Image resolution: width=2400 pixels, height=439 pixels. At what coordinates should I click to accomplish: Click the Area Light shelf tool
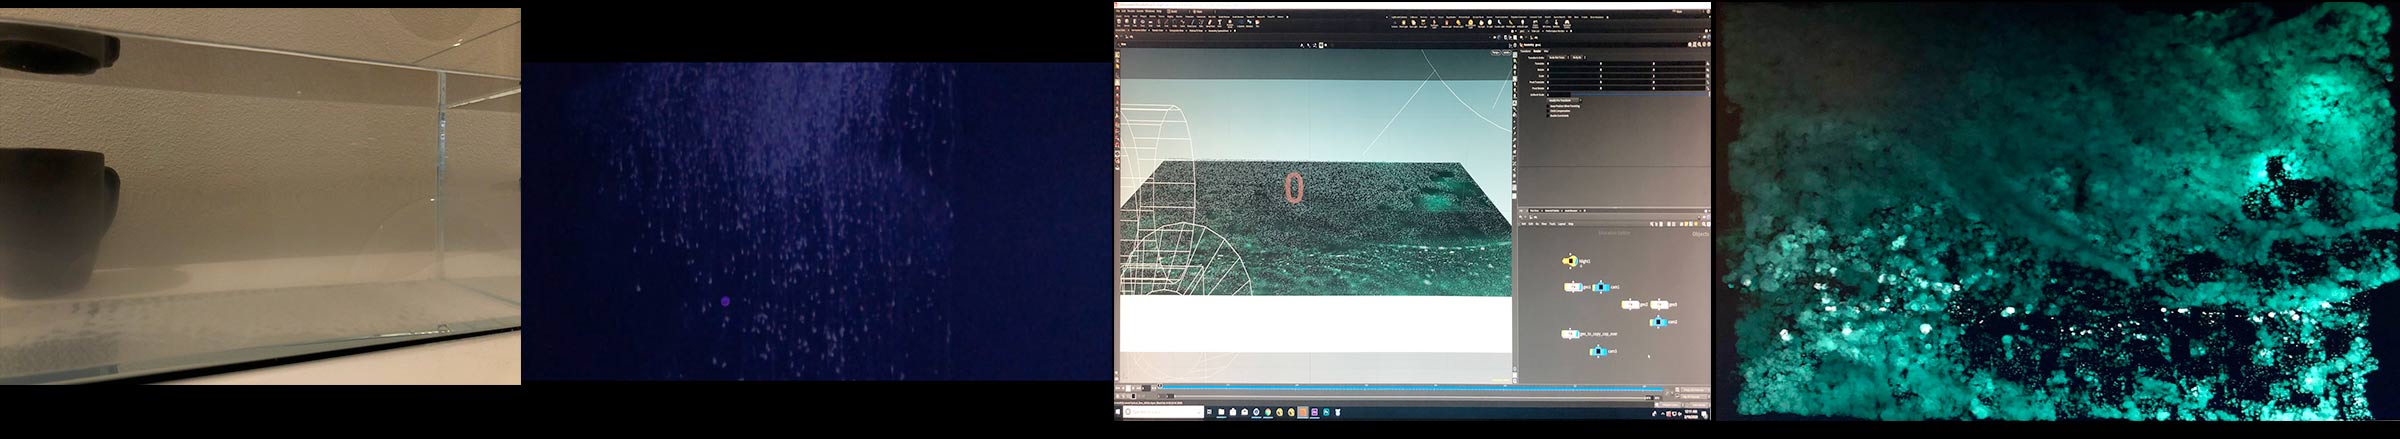point(1423,24)
